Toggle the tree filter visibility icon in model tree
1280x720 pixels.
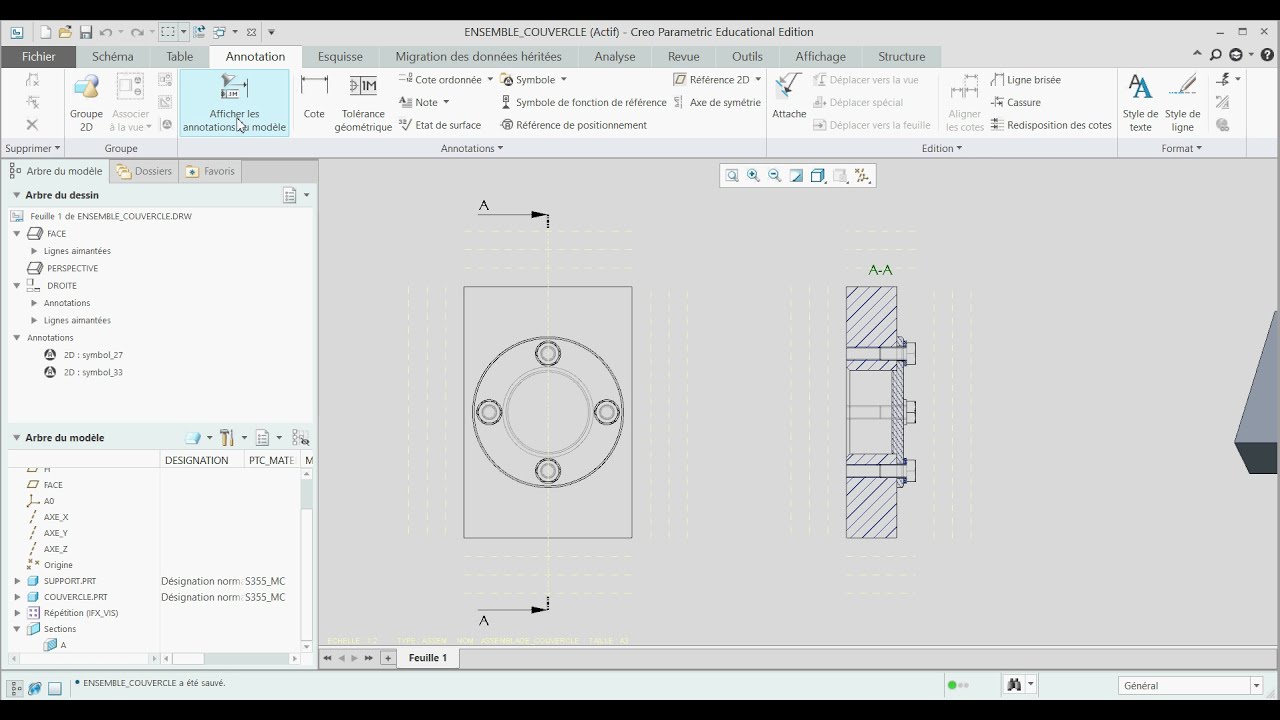(x=300, y=438)
